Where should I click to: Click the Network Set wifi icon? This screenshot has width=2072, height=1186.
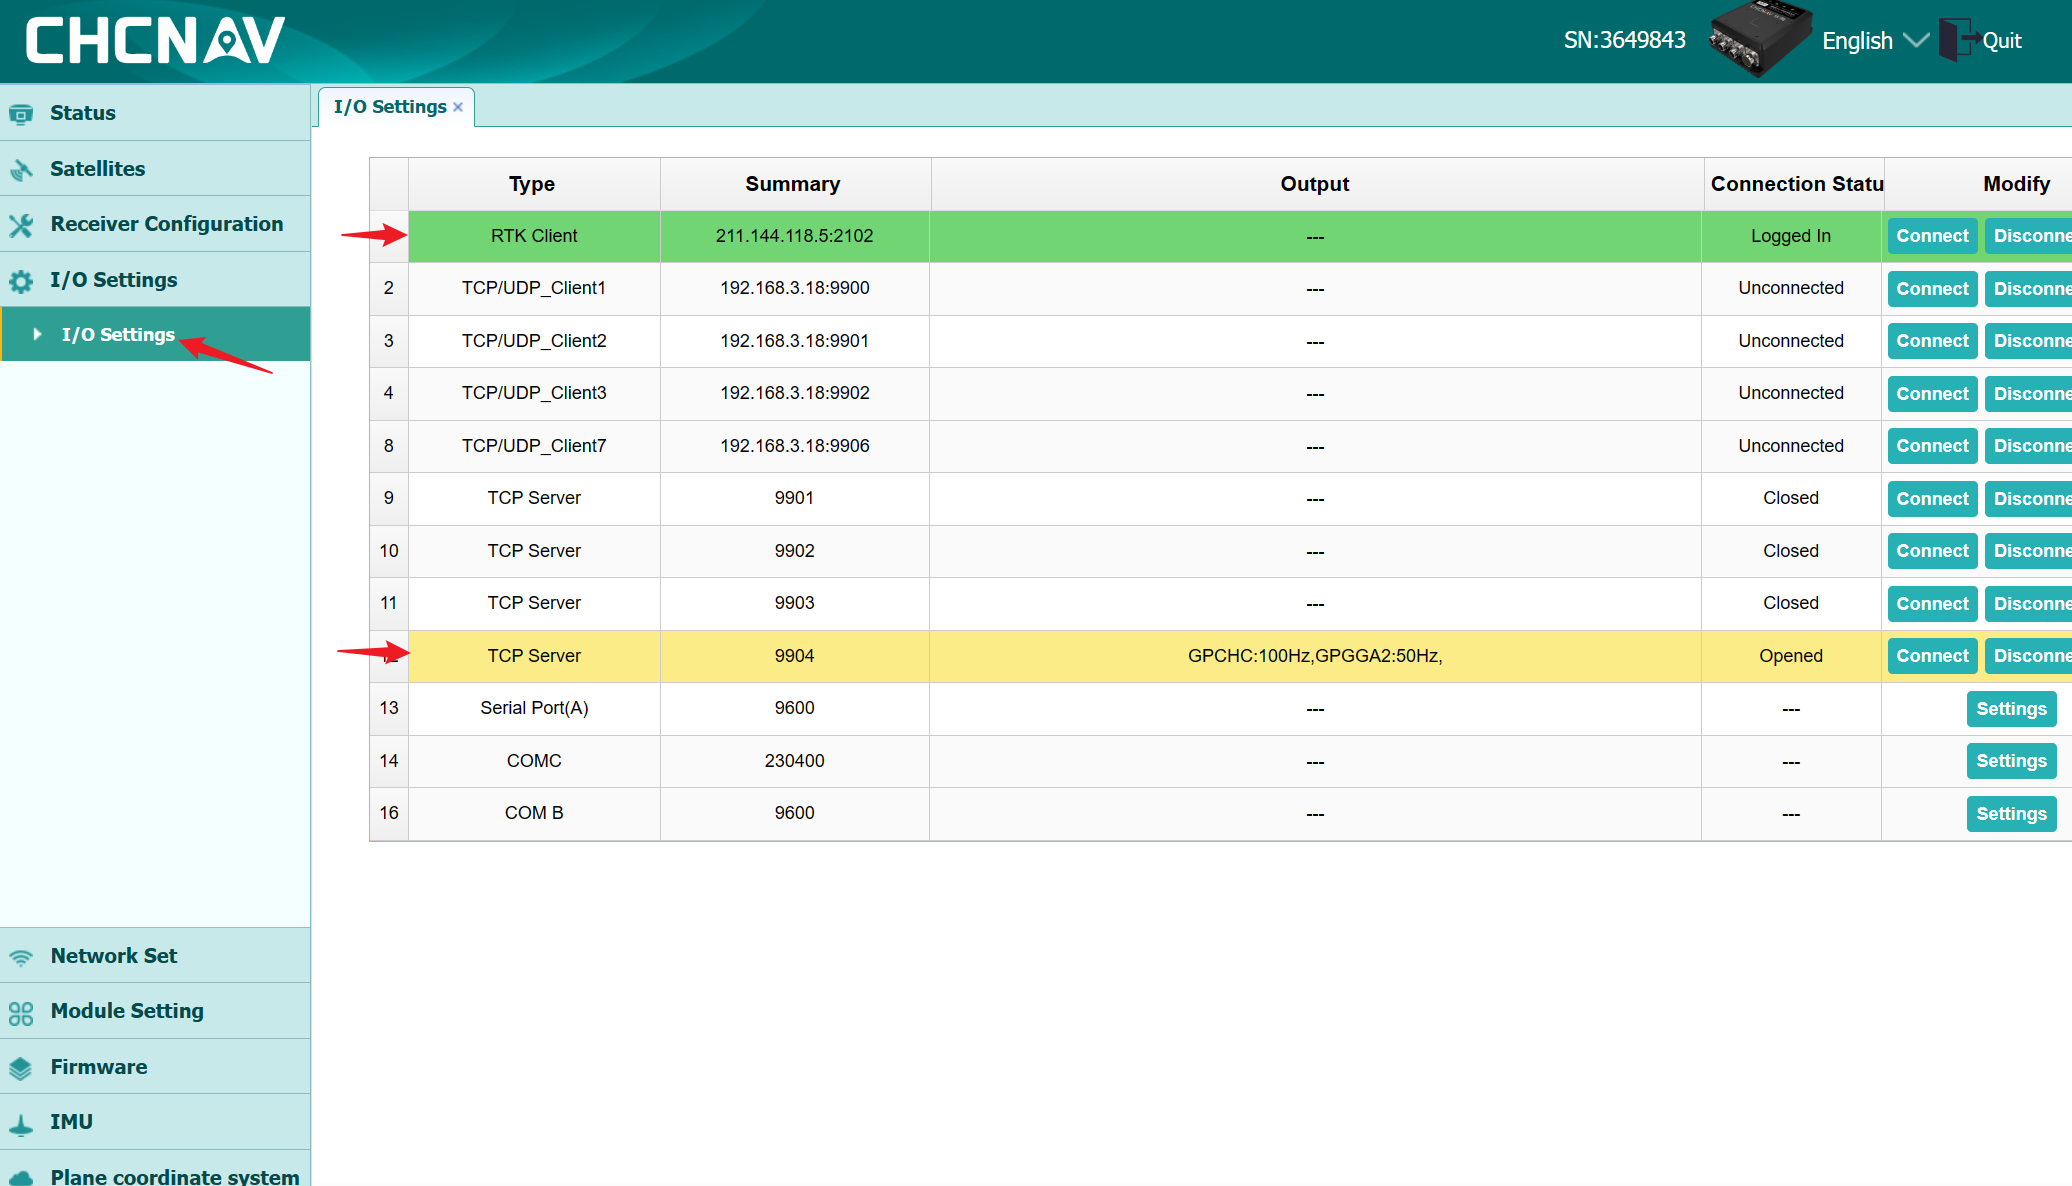tap(21, 957)
